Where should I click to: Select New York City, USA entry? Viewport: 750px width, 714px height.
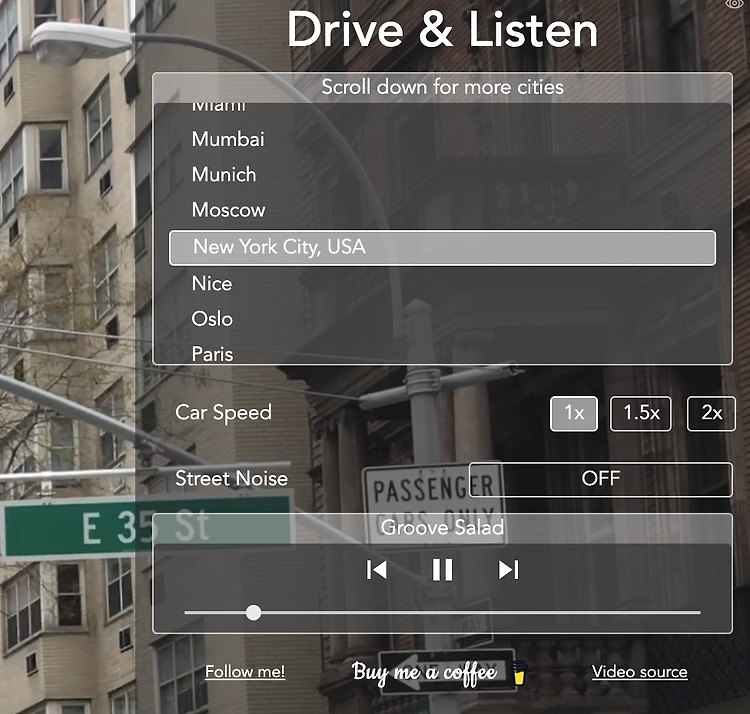point(442,248)
